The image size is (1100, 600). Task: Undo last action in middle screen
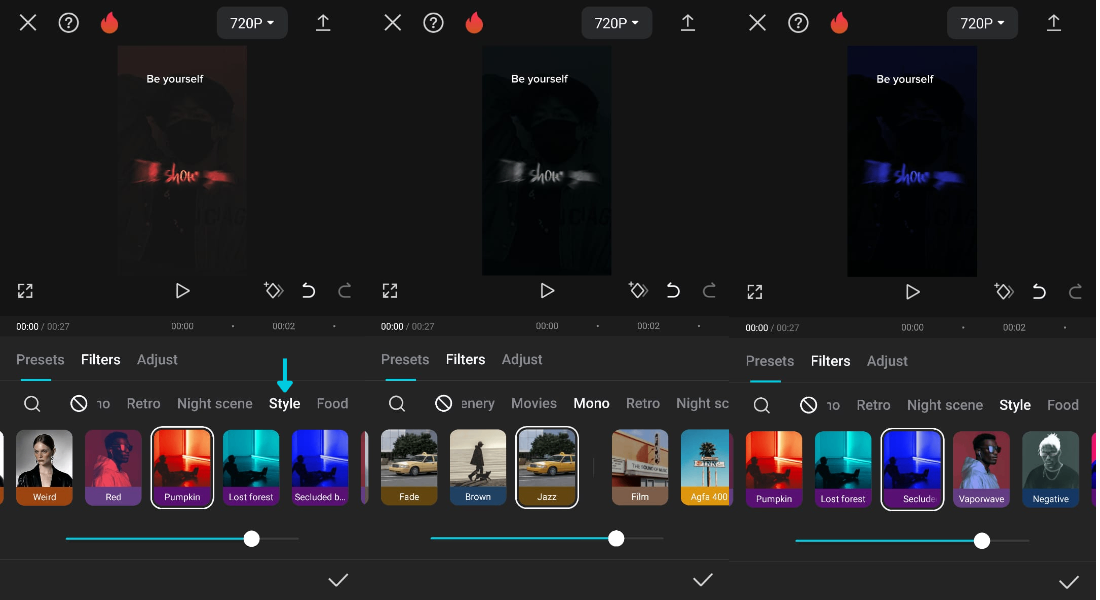point(673,291)
